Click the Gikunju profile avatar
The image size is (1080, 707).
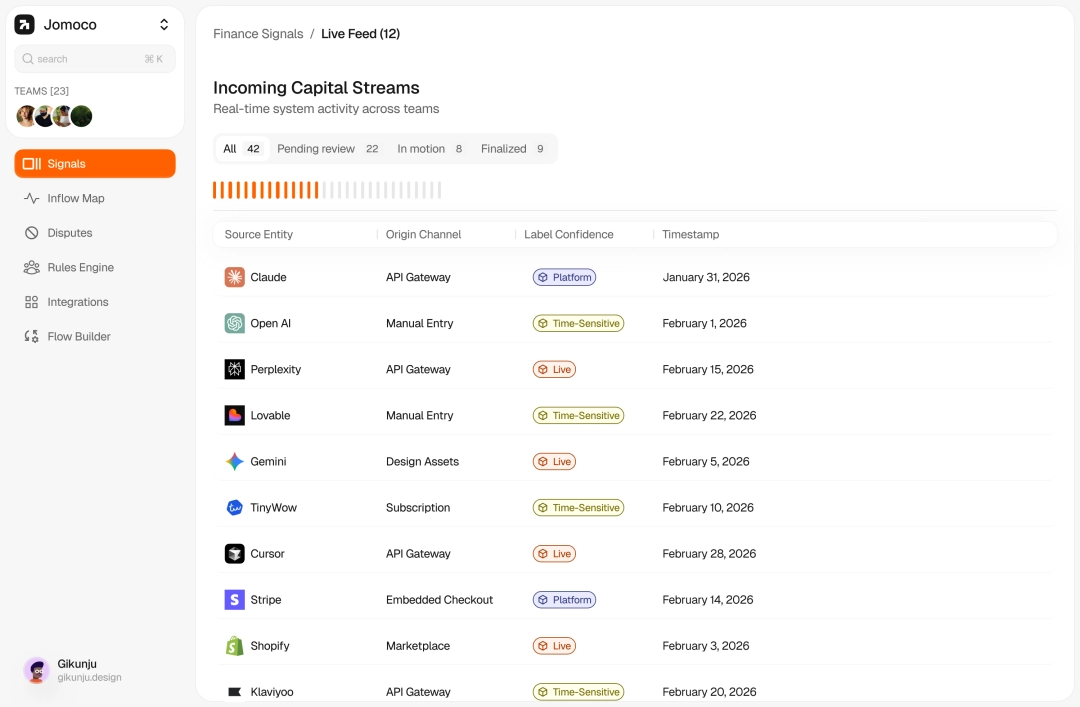pos(37,670)
